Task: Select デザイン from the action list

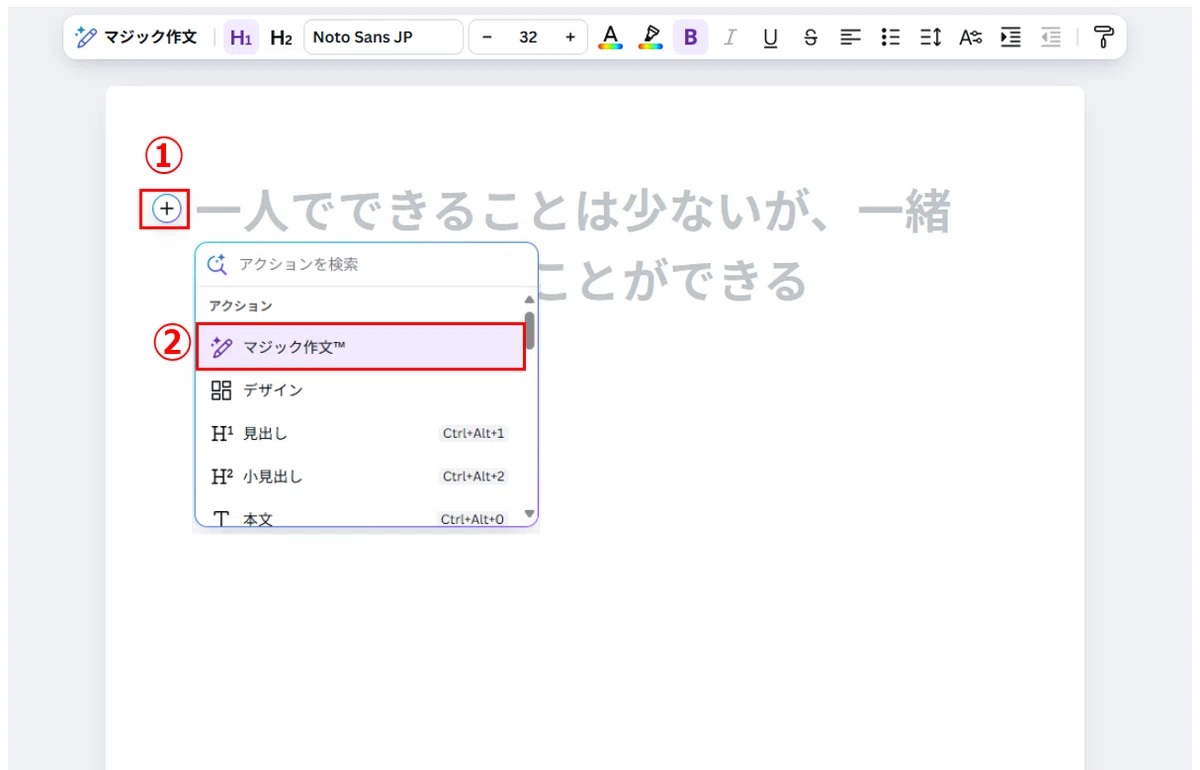Action: click(360, 390)
